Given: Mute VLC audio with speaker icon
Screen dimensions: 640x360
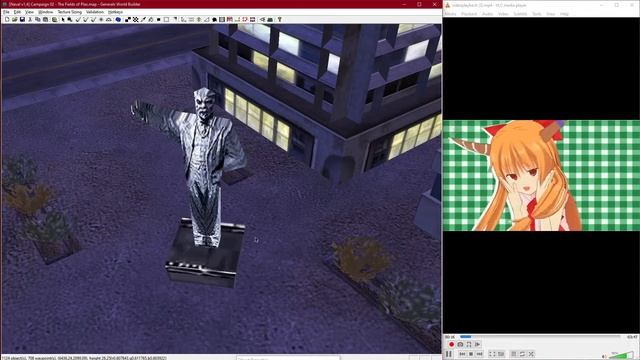Looking at the screenshot, I should point(604,356).
